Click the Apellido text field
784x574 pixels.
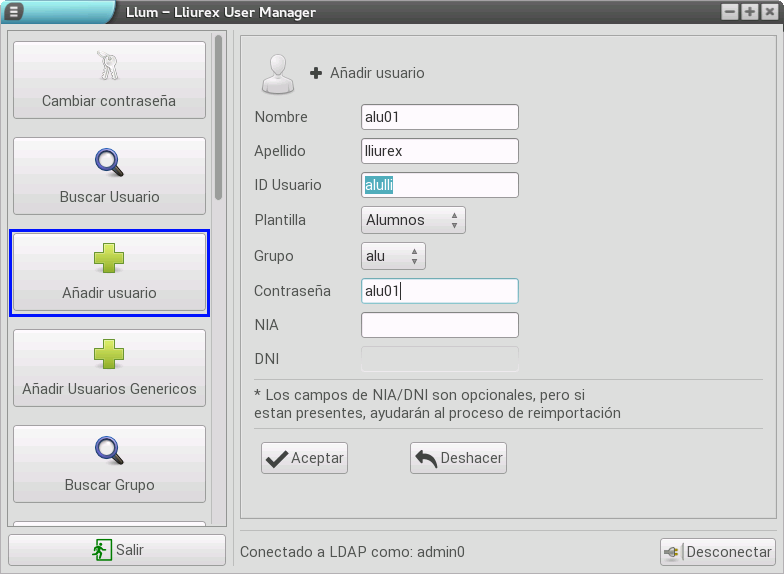[439, 151]
